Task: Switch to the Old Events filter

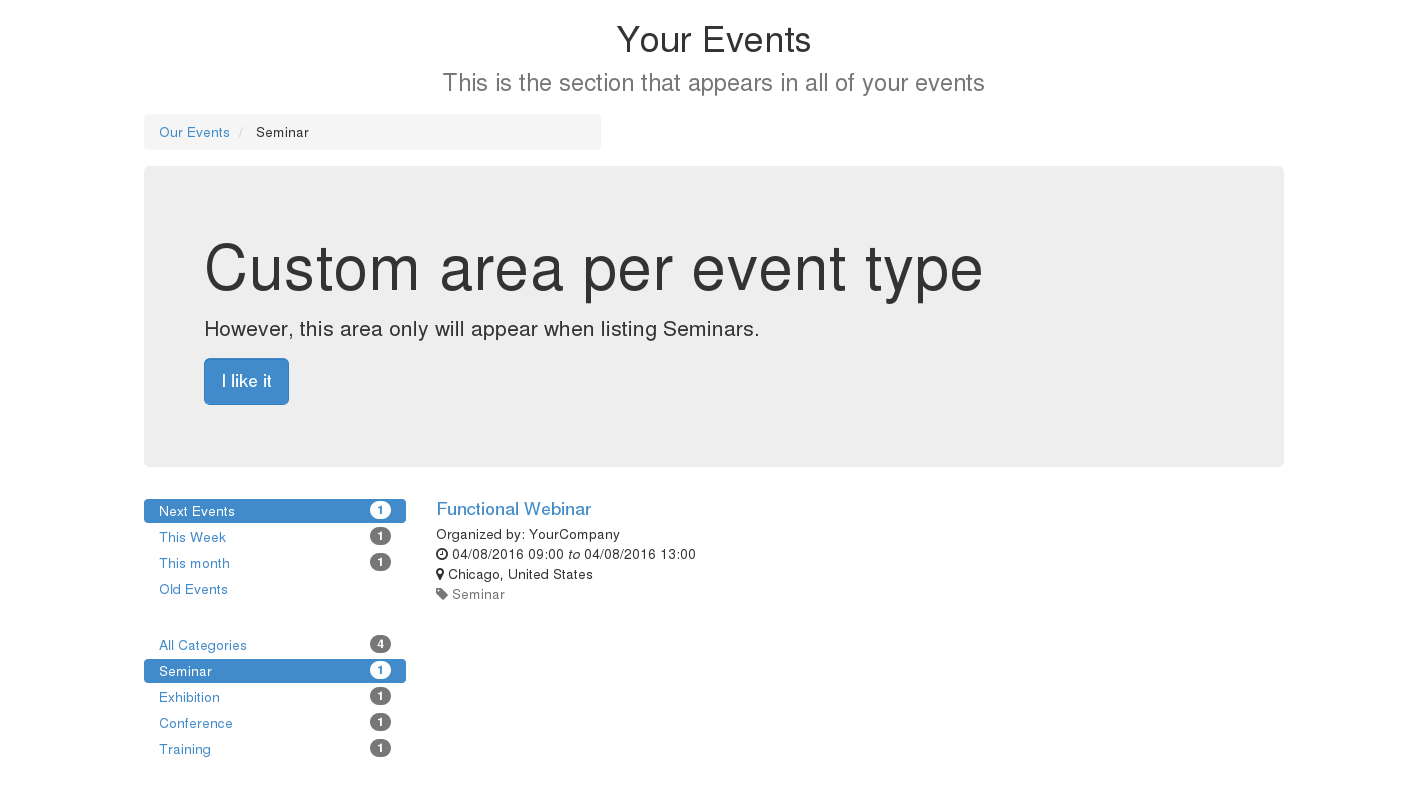Action: click(193, 589)
